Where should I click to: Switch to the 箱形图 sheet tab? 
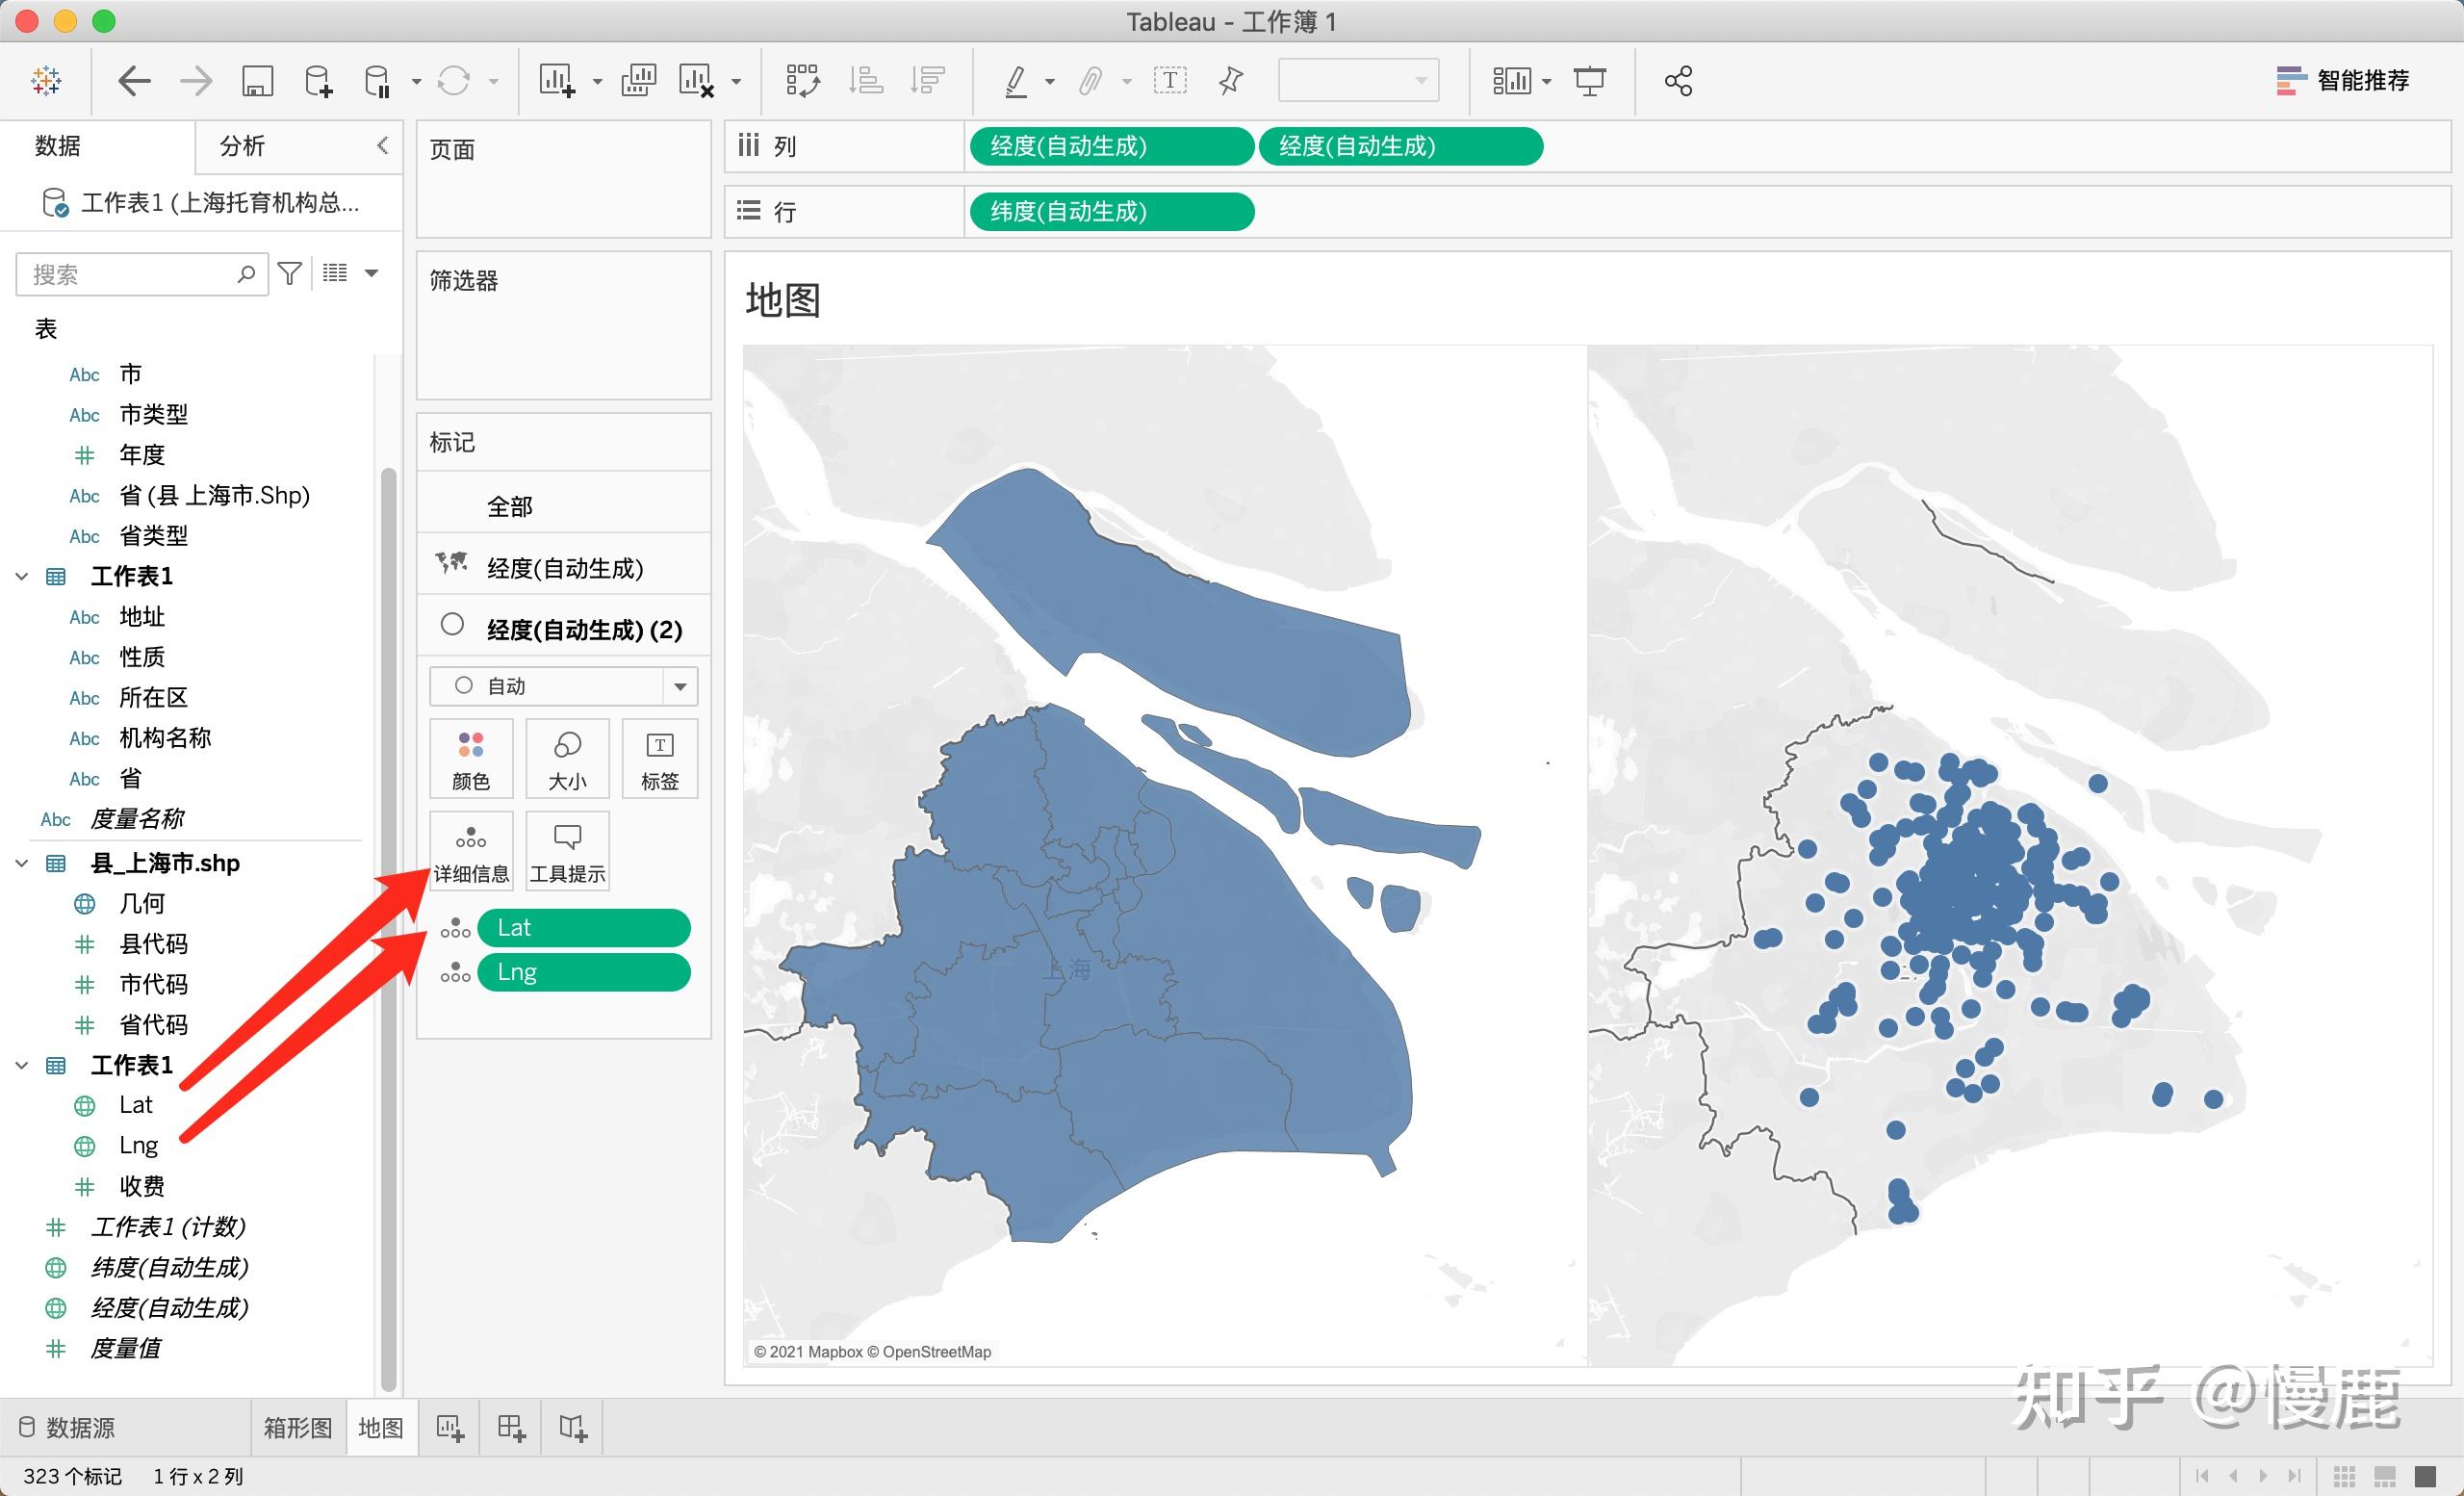[x=296, y=1428]
